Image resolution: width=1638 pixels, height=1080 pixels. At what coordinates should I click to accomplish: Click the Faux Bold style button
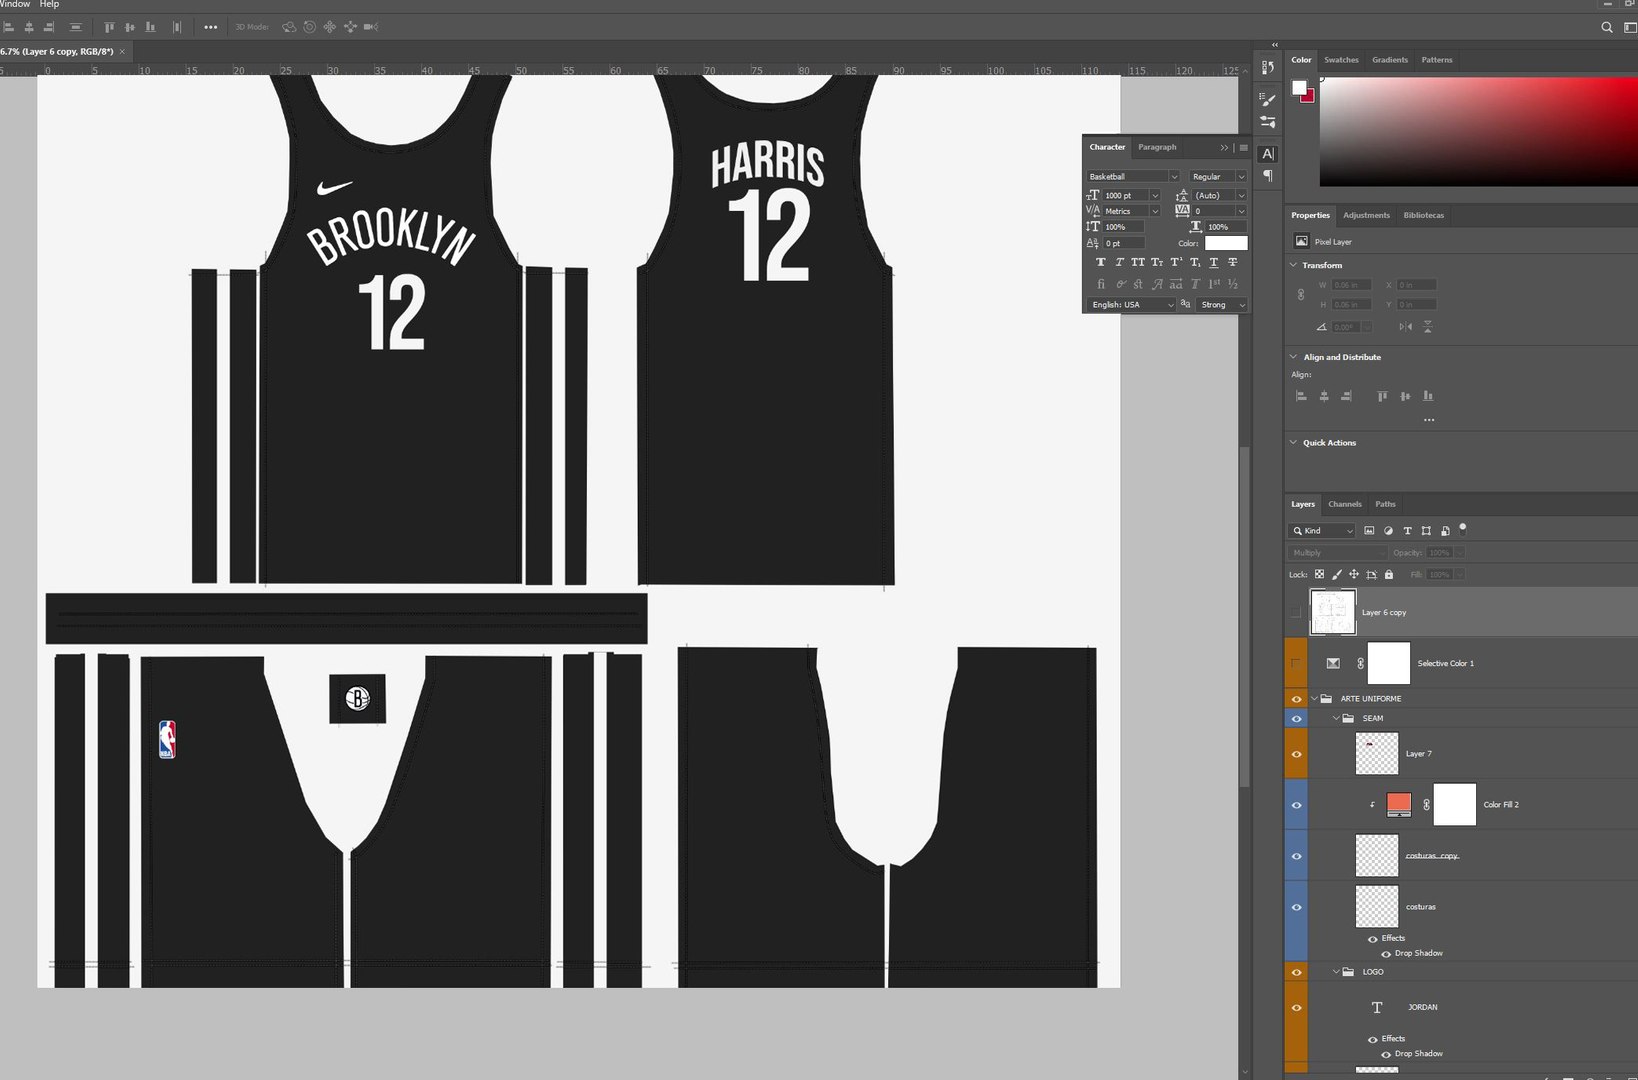[1100, 262]
